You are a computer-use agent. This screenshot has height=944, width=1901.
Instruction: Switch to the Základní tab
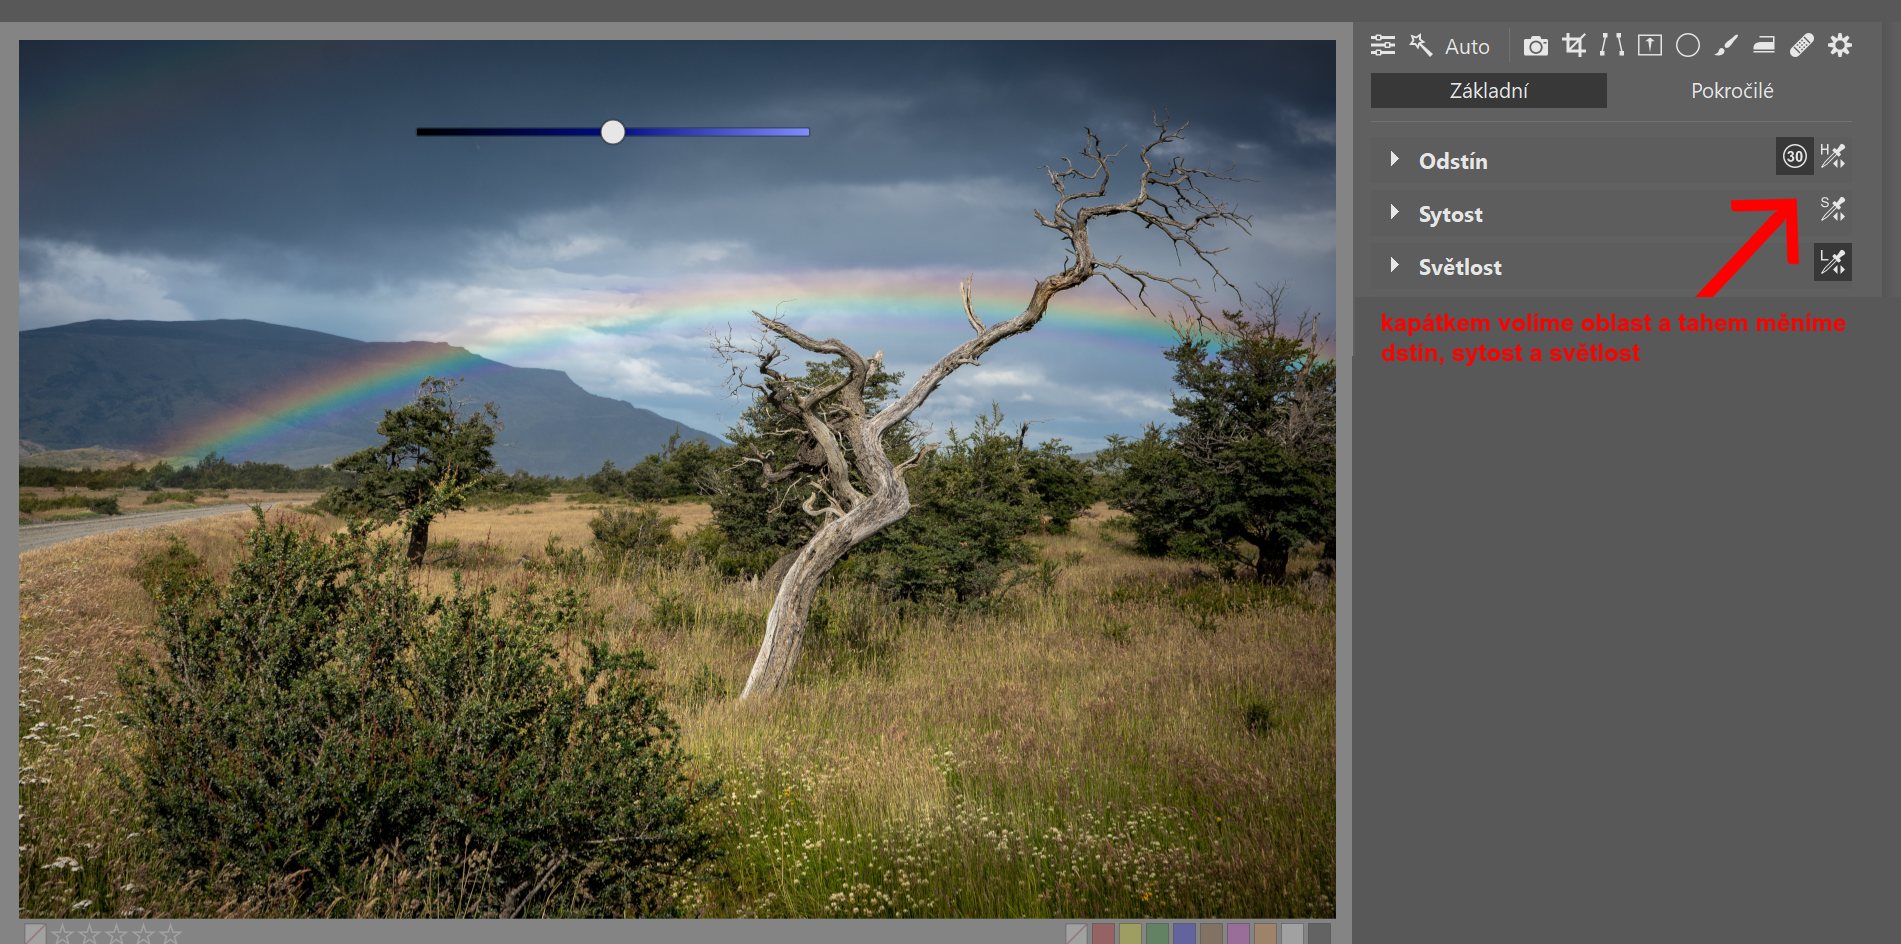click(1489, 90)
